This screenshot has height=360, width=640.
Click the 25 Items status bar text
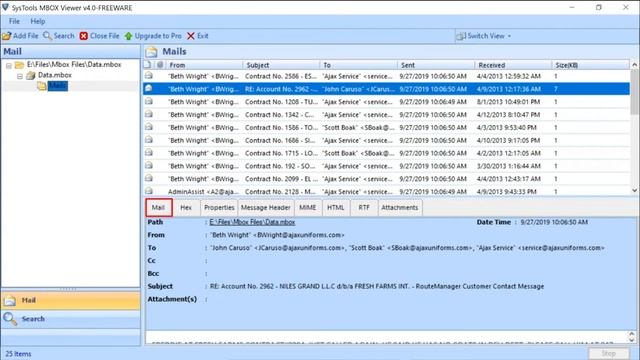point(18,354)
